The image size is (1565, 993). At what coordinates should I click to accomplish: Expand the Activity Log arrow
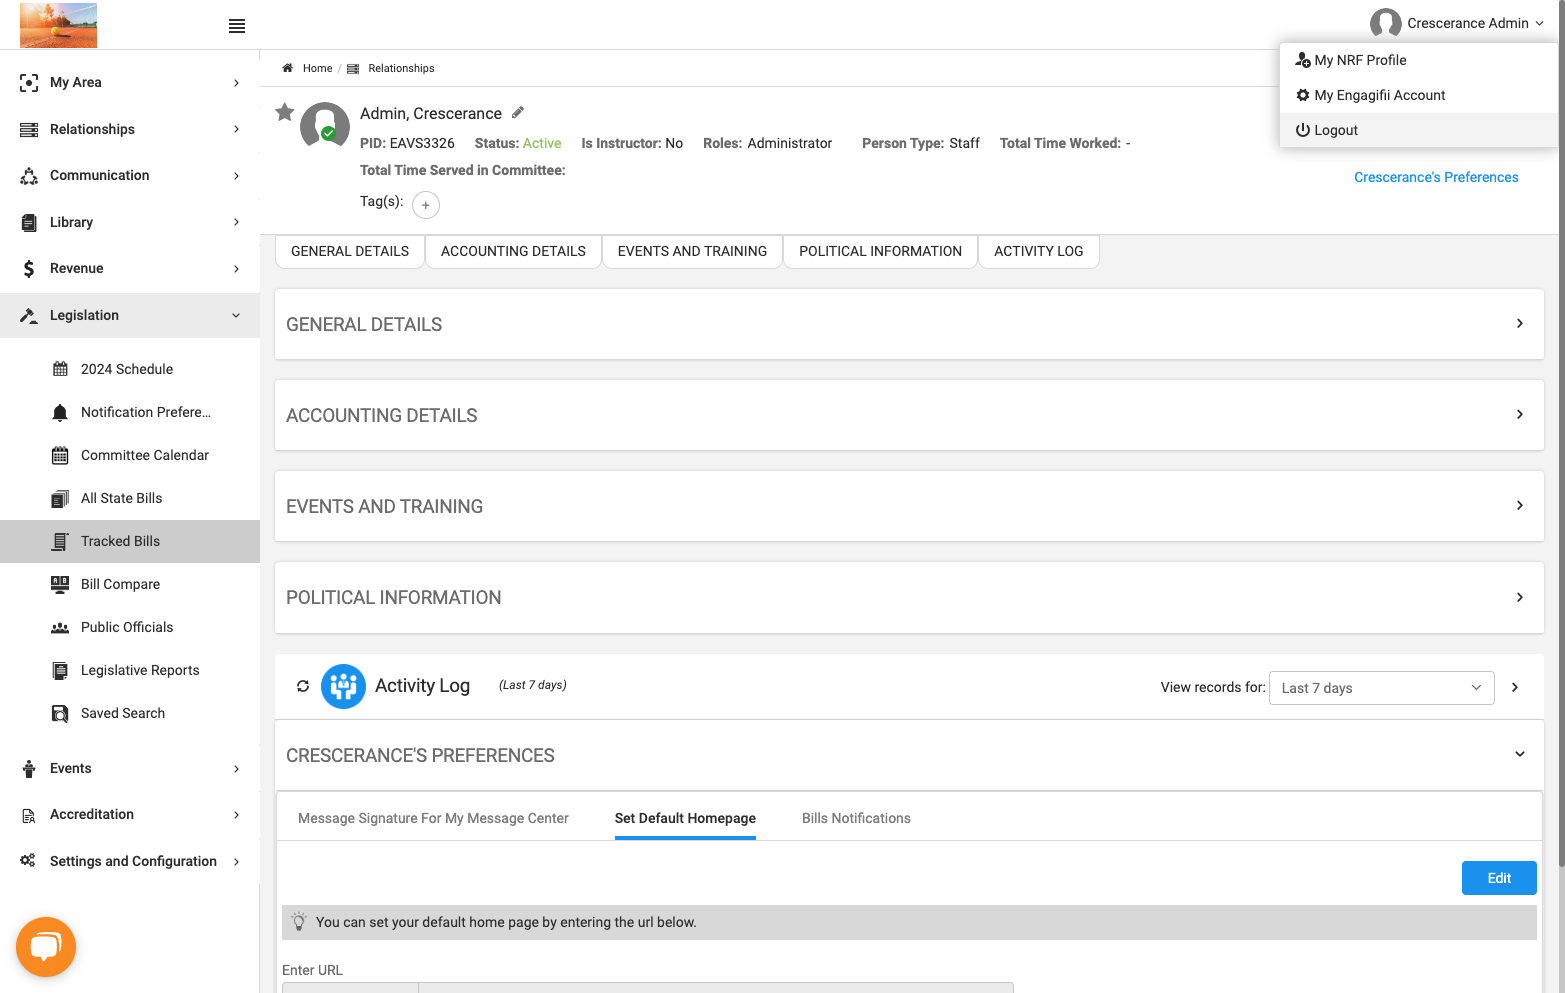(1515, 687)
